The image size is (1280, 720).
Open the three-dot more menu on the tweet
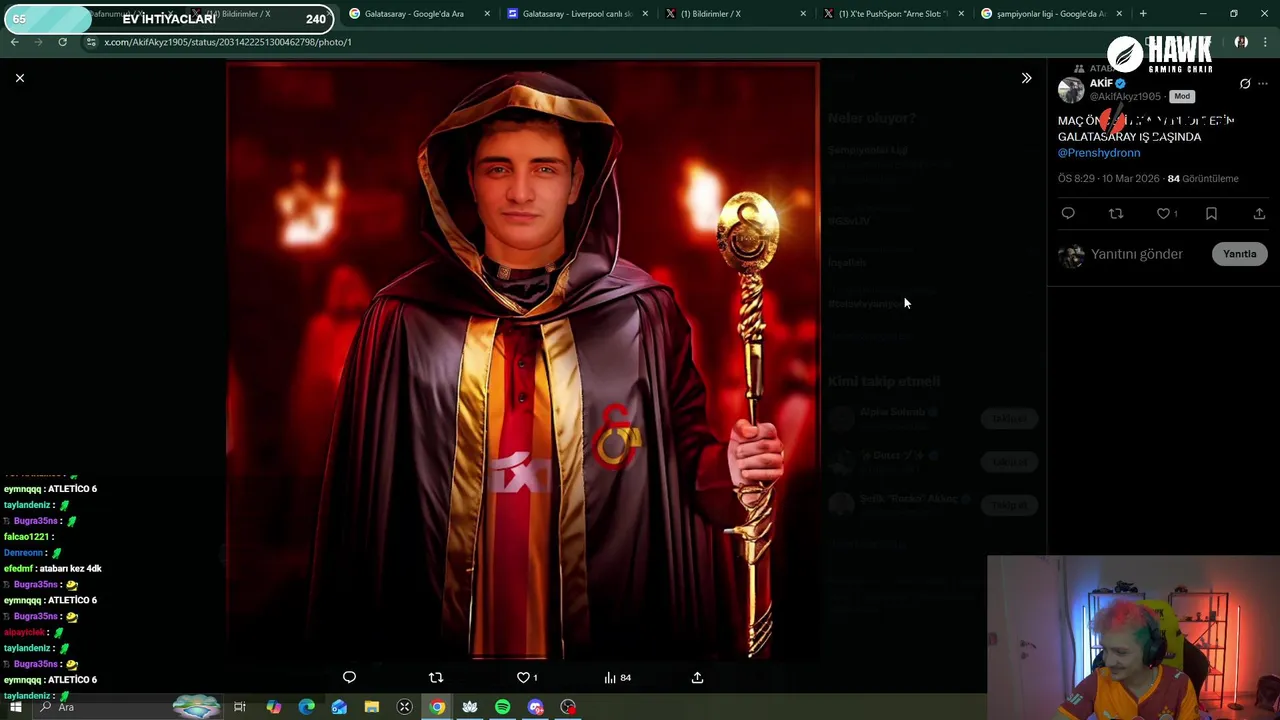tap(1263, 84)
